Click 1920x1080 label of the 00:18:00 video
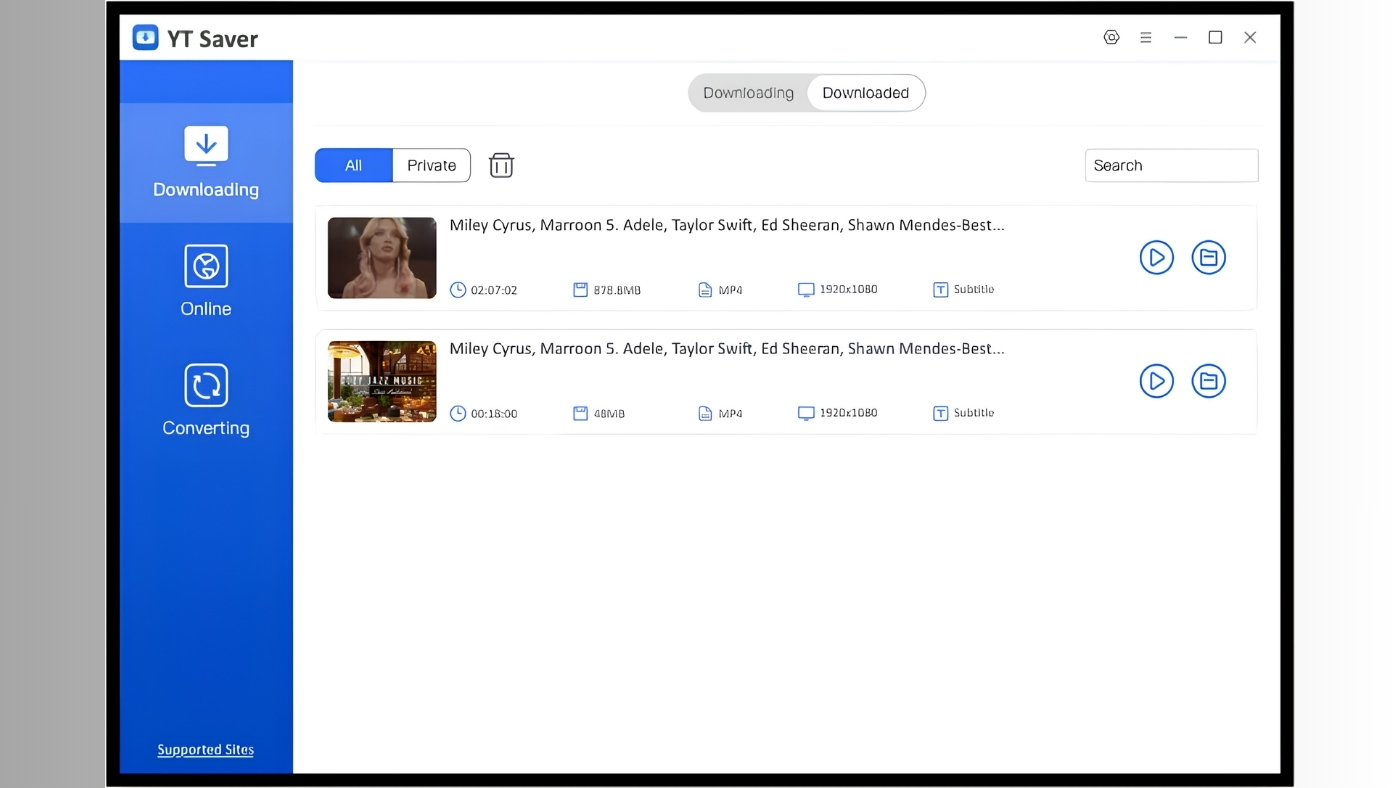This screenshot has width=1400, height=788. (848, 412)
